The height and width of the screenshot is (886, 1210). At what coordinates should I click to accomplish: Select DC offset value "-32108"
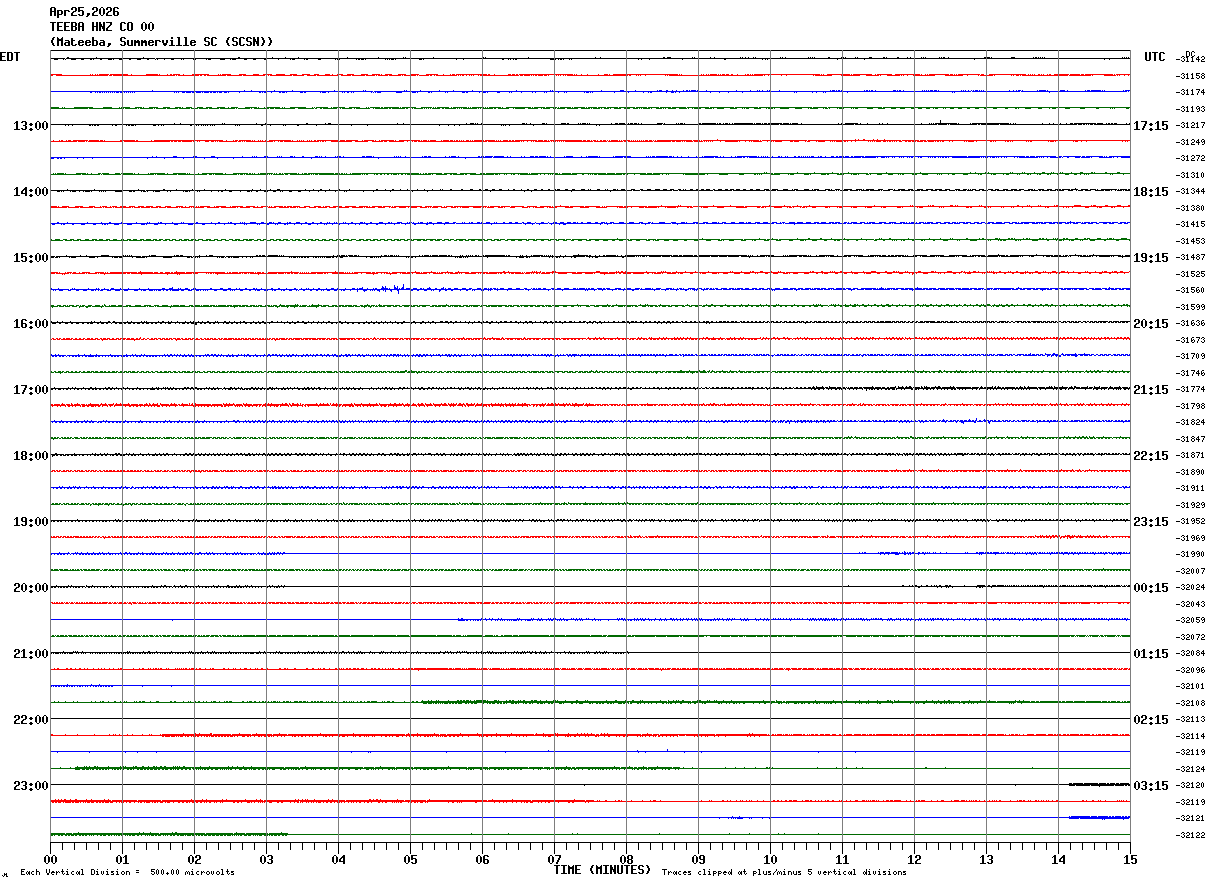1191,704
